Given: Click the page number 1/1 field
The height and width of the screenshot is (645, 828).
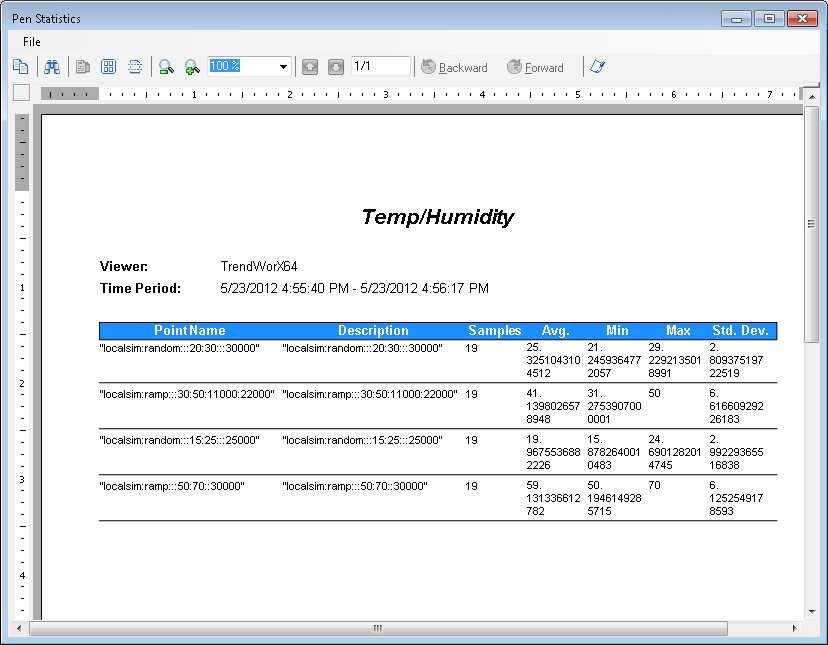Looking at the screenshot, I should pos(380,66).
